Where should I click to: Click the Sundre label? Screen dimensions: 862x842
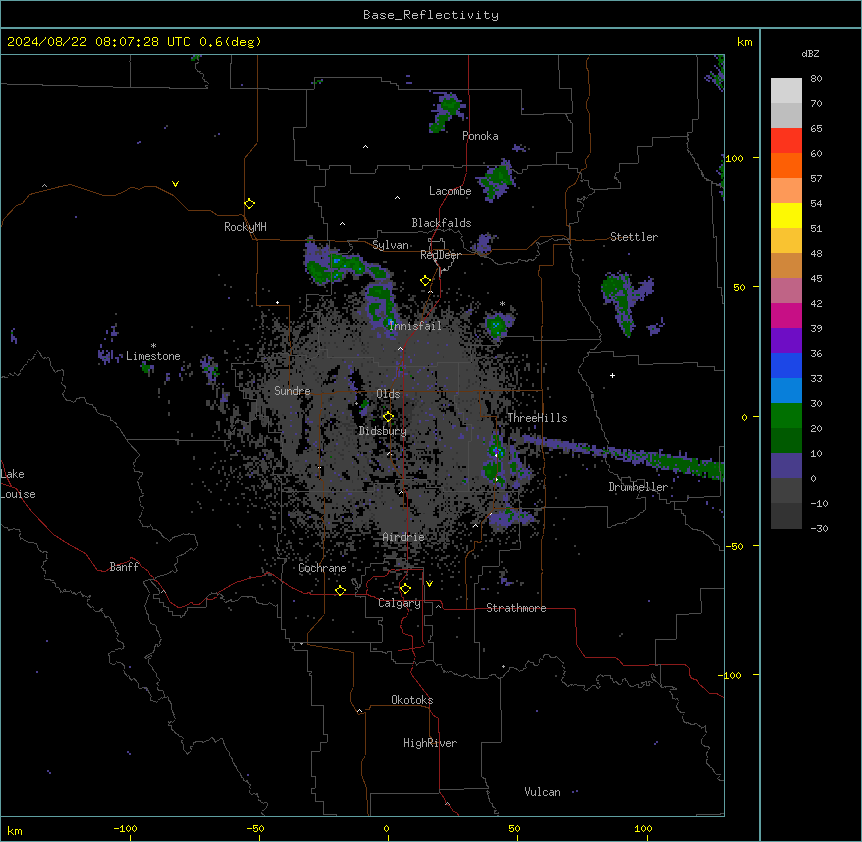pyautogui.click(x=292, y=391)
